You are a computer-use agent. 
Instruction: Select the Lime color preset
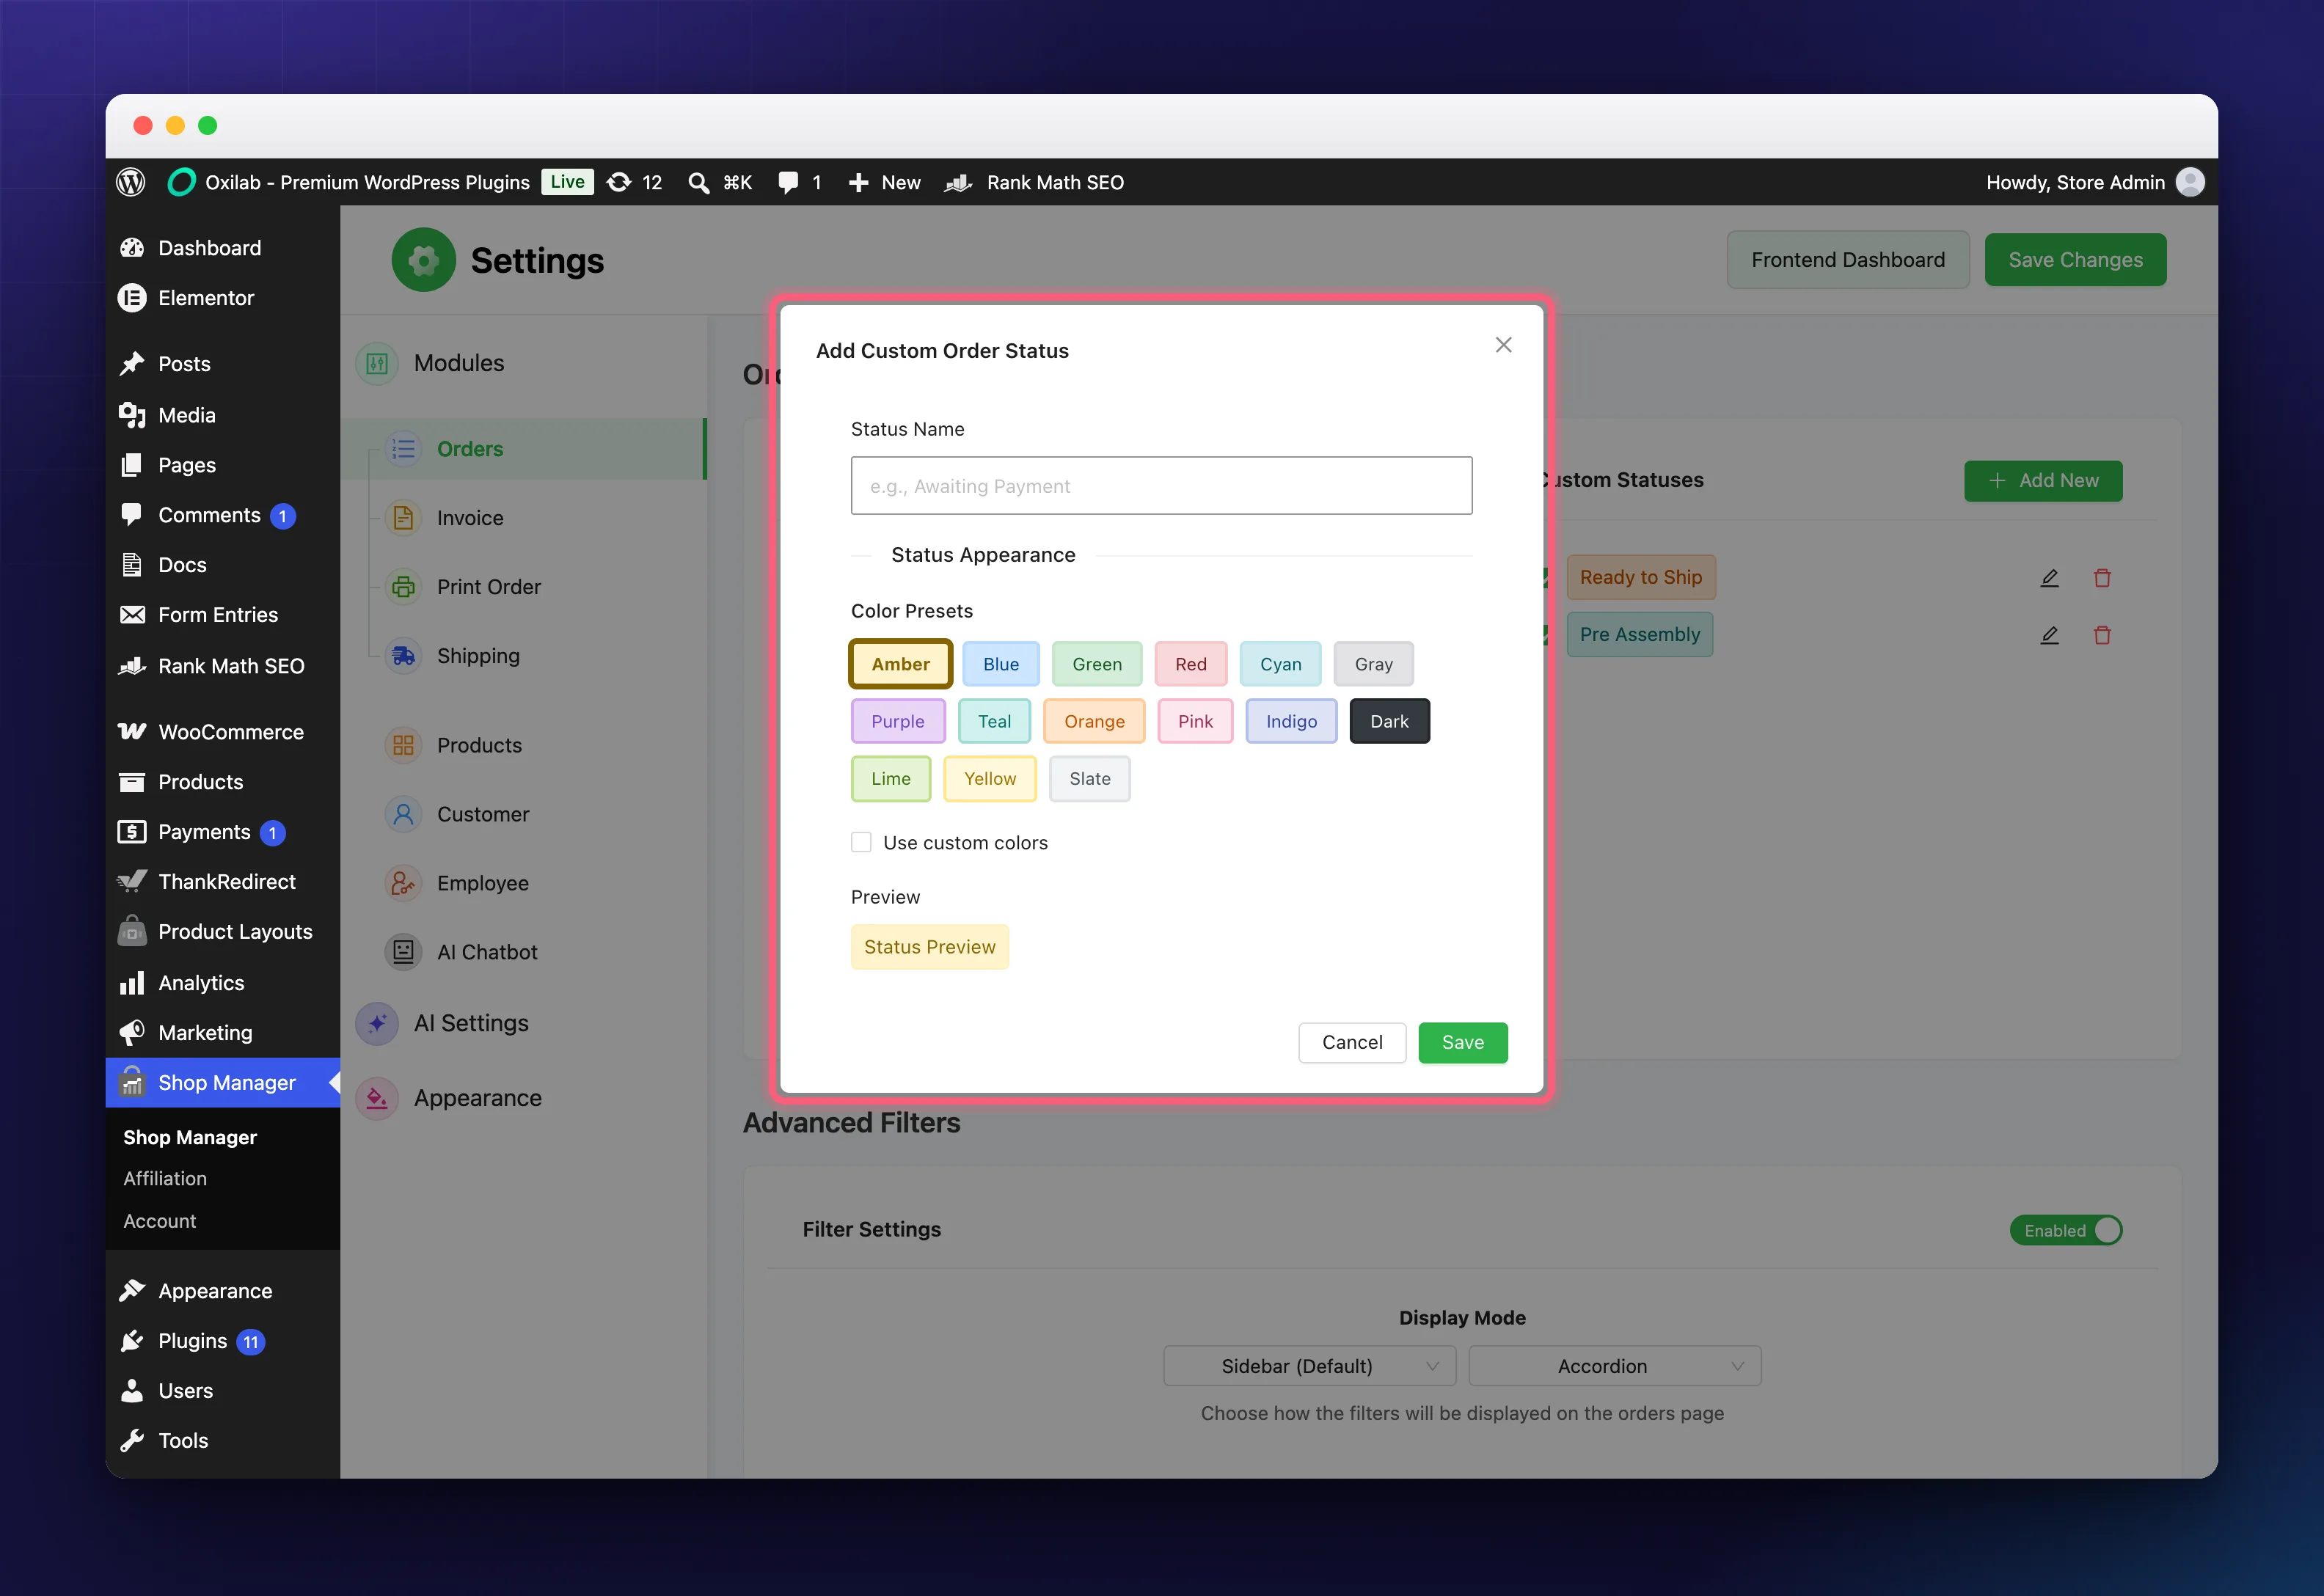pos(890,778)
